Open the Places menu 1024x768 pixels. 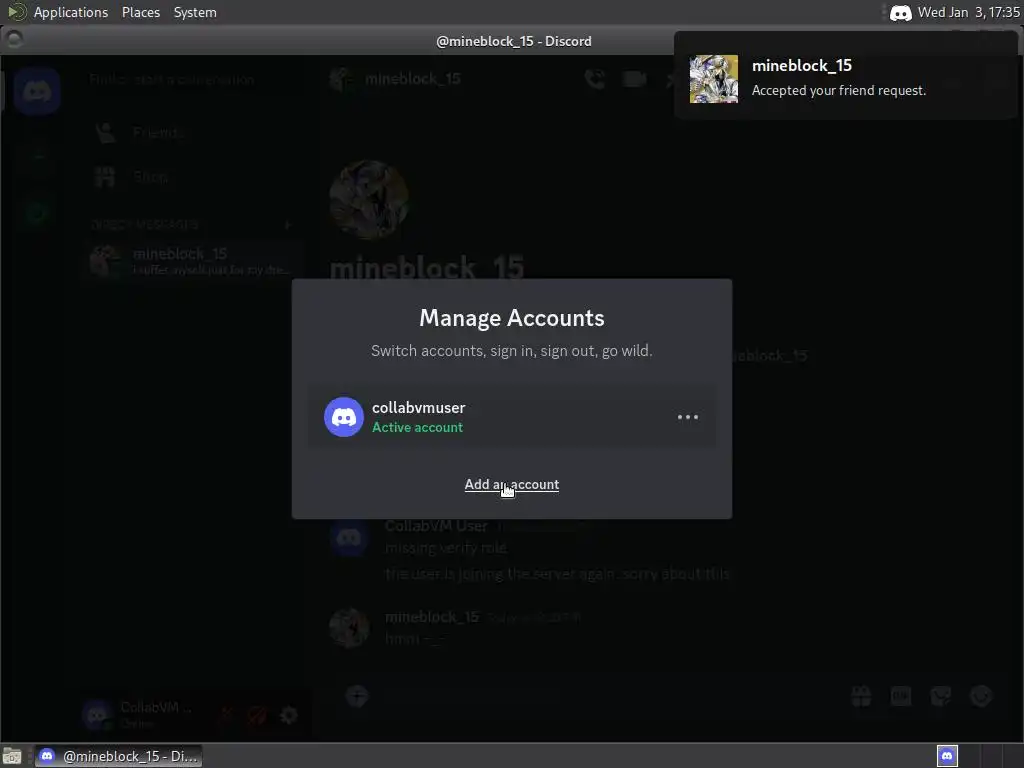click(x=140, y=12)
